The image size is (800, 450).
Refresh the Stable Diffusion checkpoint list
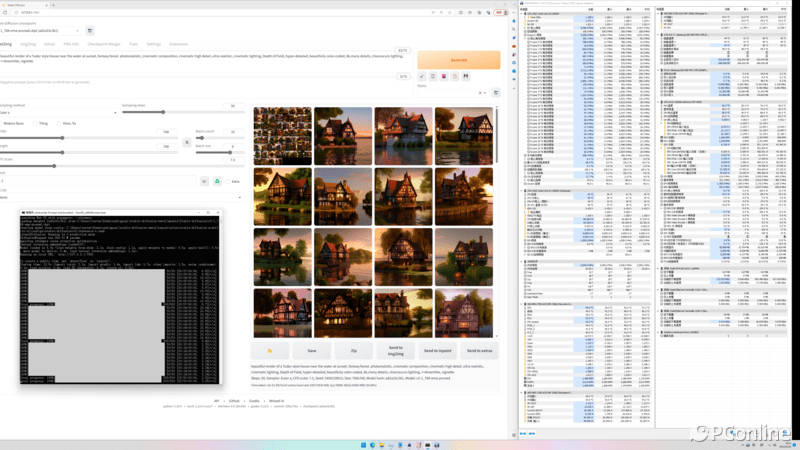[89, 31]
